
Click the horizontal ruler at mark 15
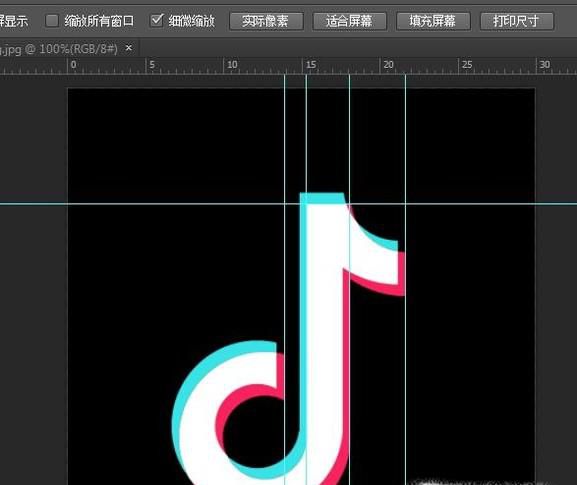point(311,65)
